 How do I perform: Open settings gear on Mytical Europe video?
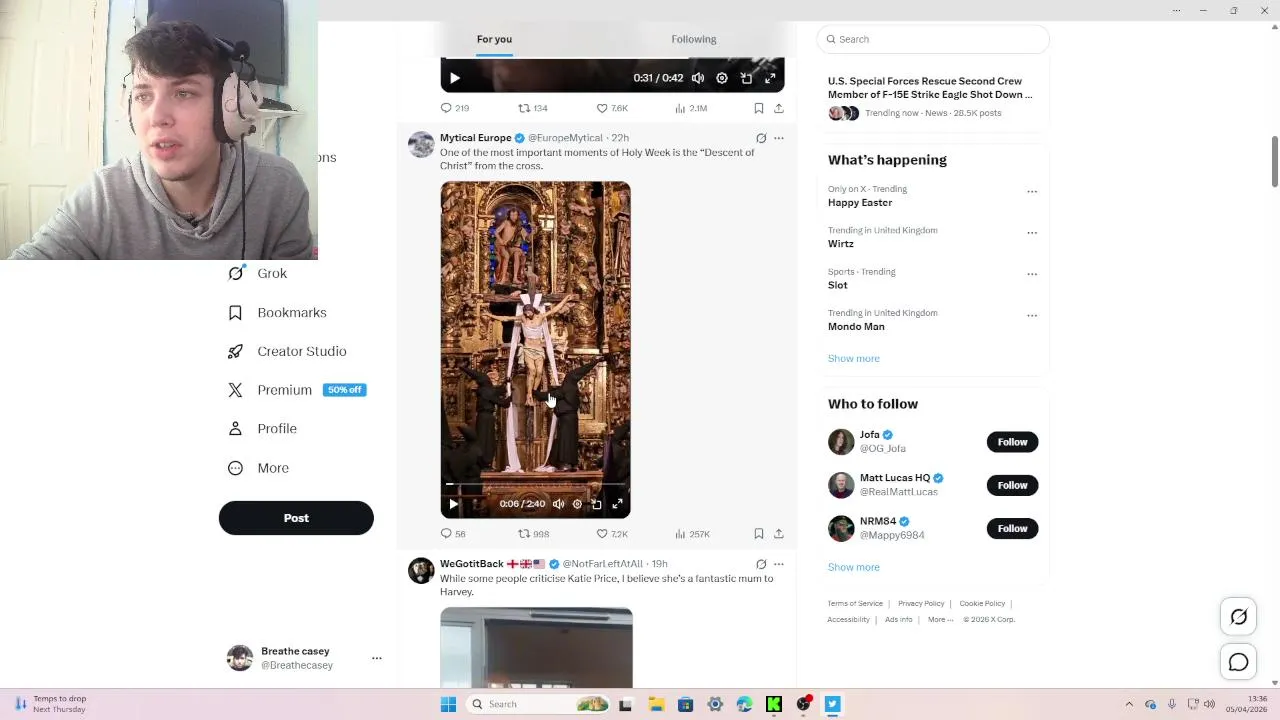coord(577,504)
